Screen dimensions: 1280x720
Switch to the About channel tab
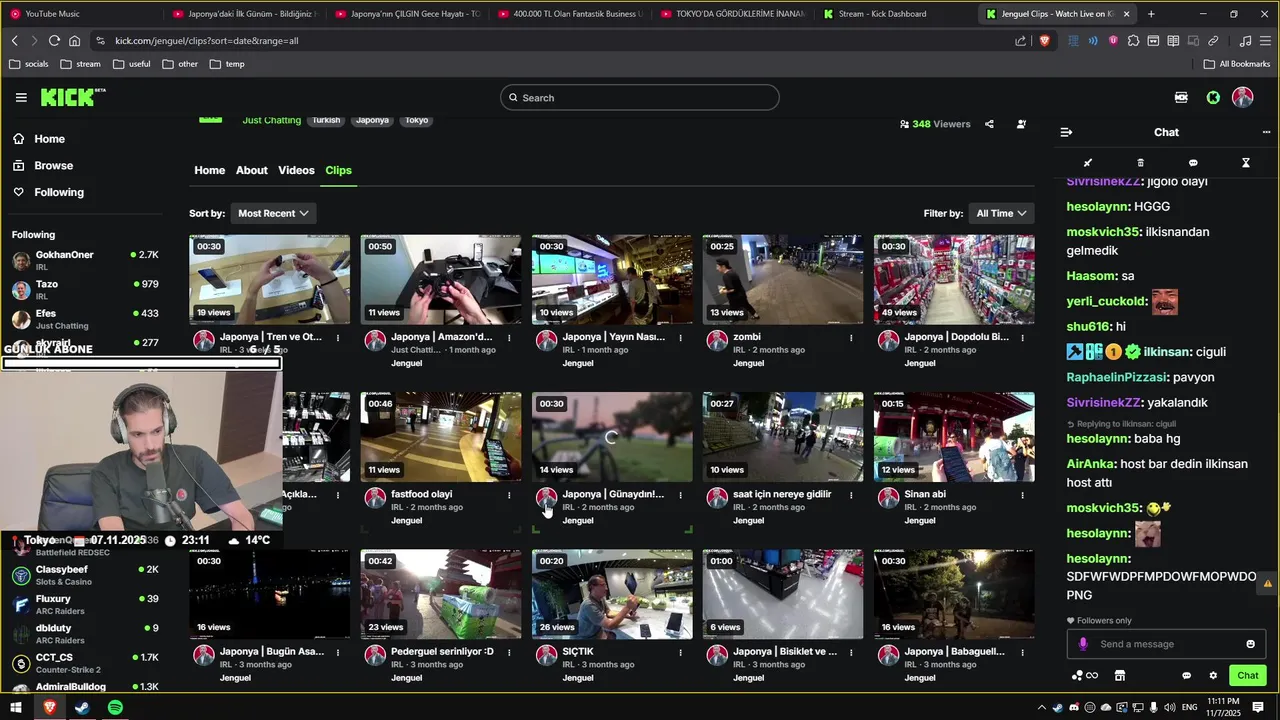pyautogui.click(x=252, y=170)
